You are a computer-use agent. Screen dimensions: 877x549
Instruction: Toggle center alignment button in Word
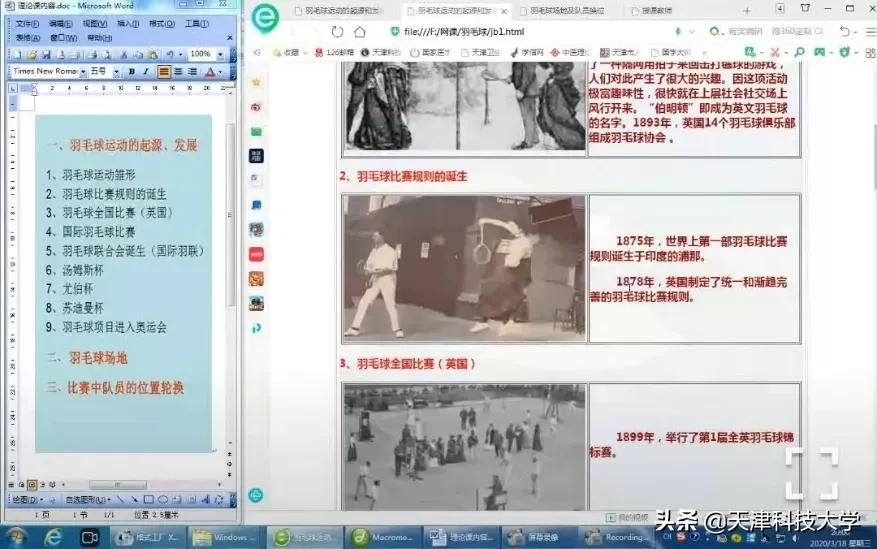(x=178, y=72)
